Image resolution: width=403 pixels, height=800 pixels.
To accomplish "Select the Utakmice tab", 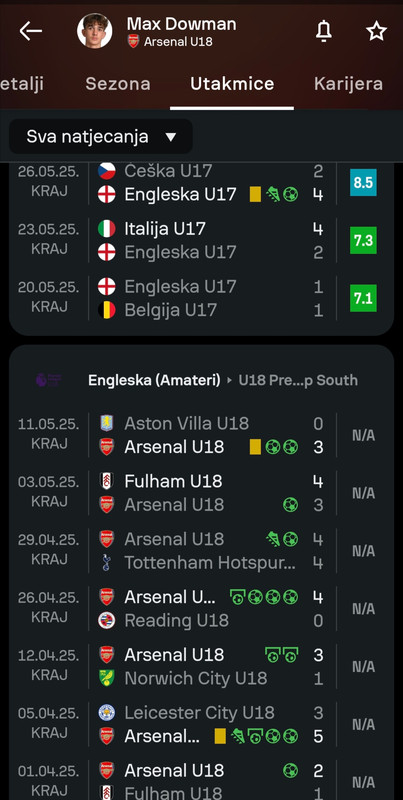I will click(x=232, y=84).
